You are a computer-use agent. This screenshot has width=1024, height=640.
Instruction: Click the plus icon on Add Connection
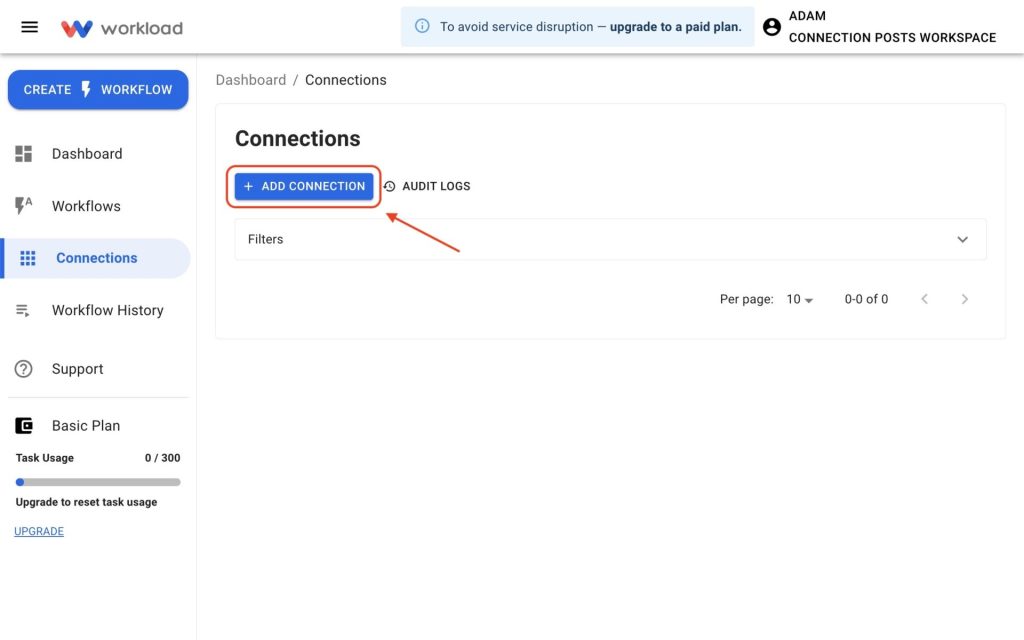click(x=248, y=186)
